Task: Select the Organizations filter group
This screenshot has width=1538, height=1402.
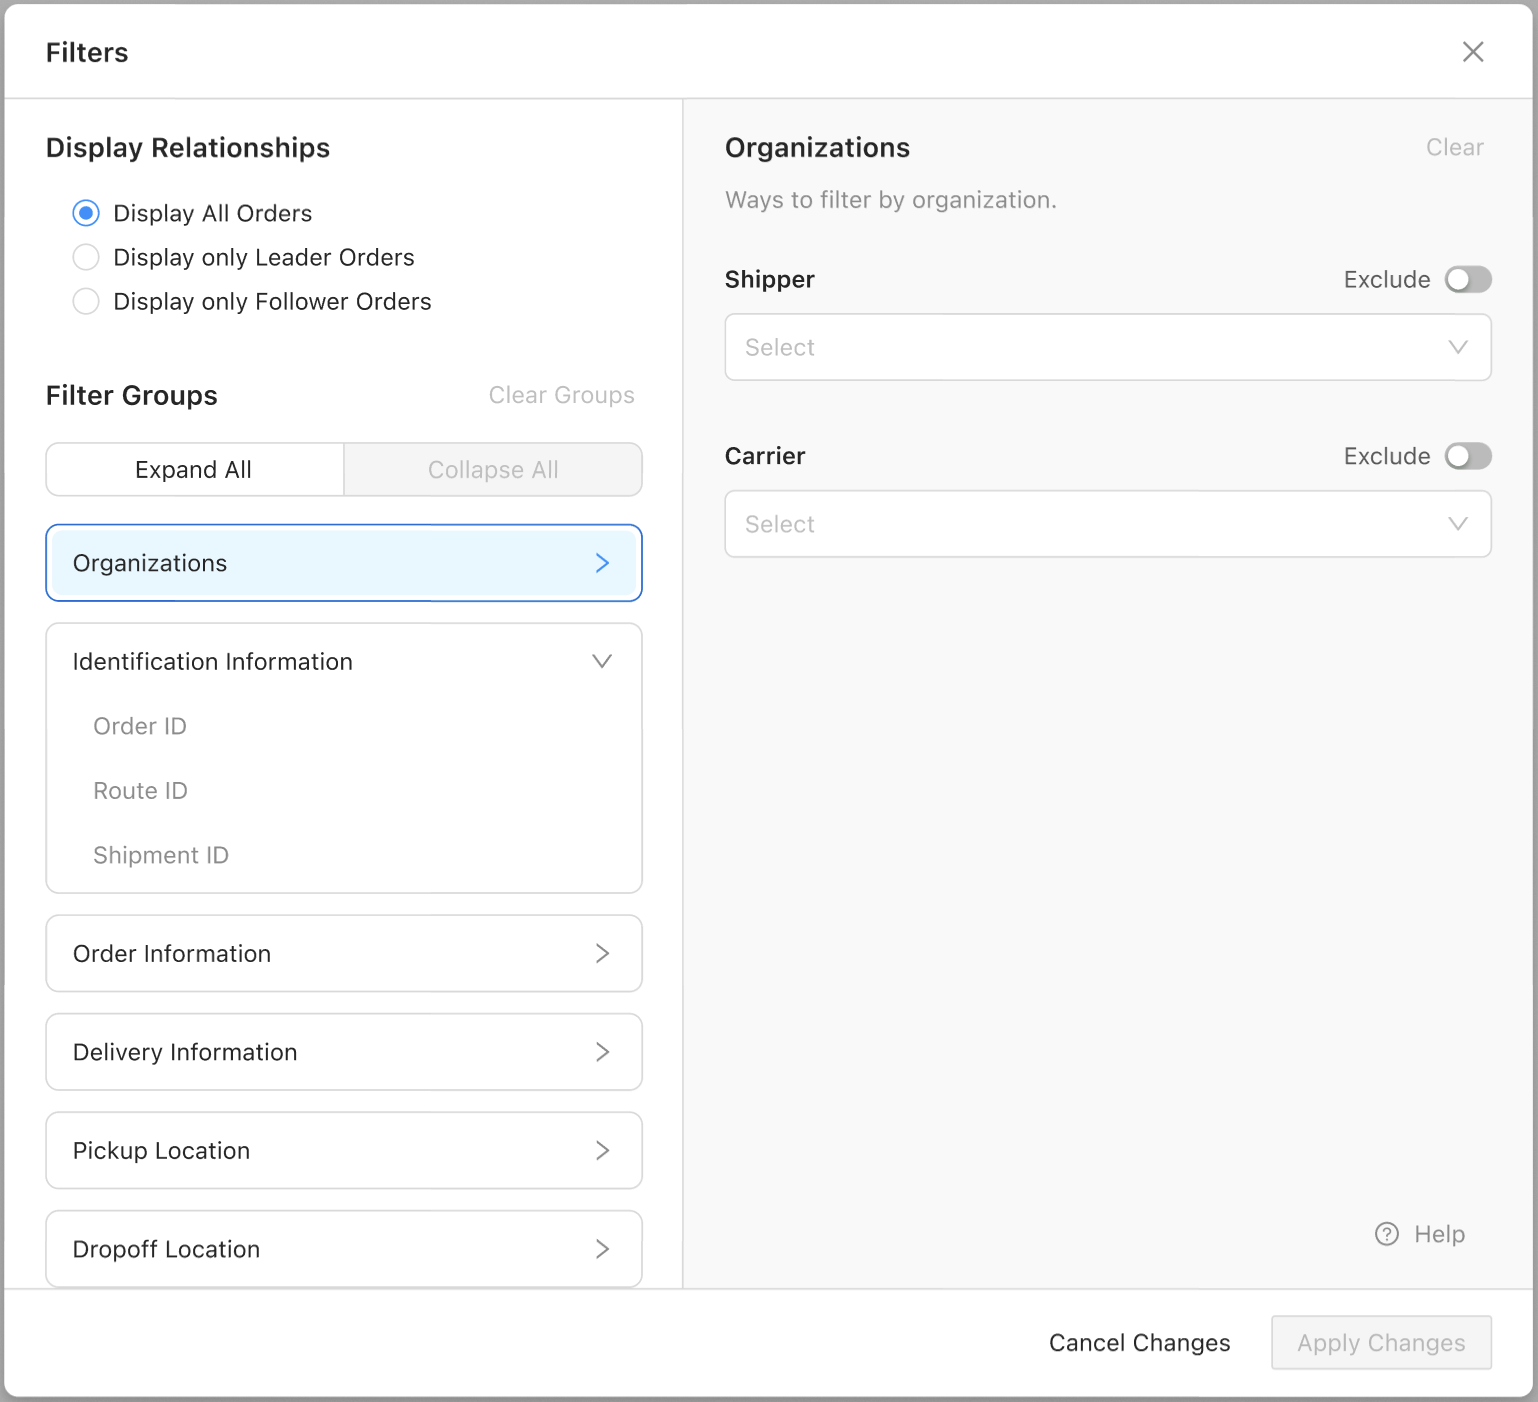Action: (x=343, y=563)
